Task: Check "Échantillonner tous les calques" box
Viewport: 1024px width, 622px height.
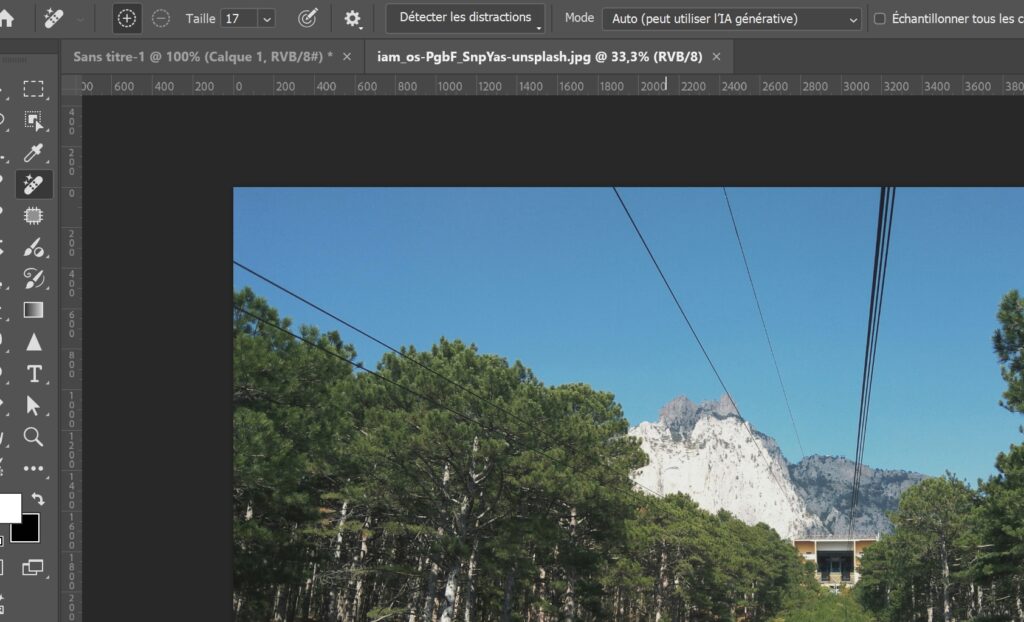Action: [880, 18]
